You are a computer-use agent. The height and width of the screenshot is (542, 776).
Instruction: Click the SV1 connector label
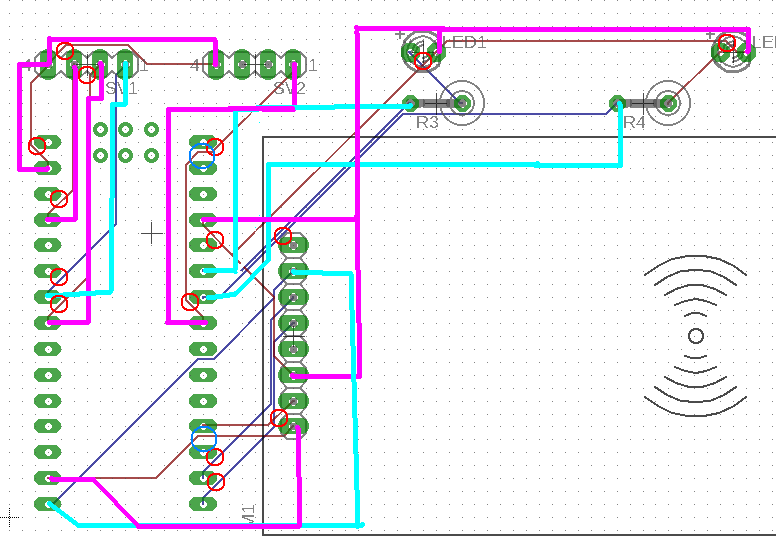[120, 89]
